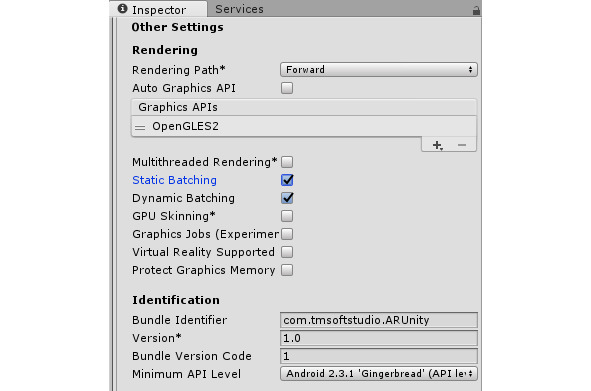Image resolution: width=591 pixels, height=391 pixels.
Task: Add a graphics API with the plus button
Action: (x=437, y=145)
